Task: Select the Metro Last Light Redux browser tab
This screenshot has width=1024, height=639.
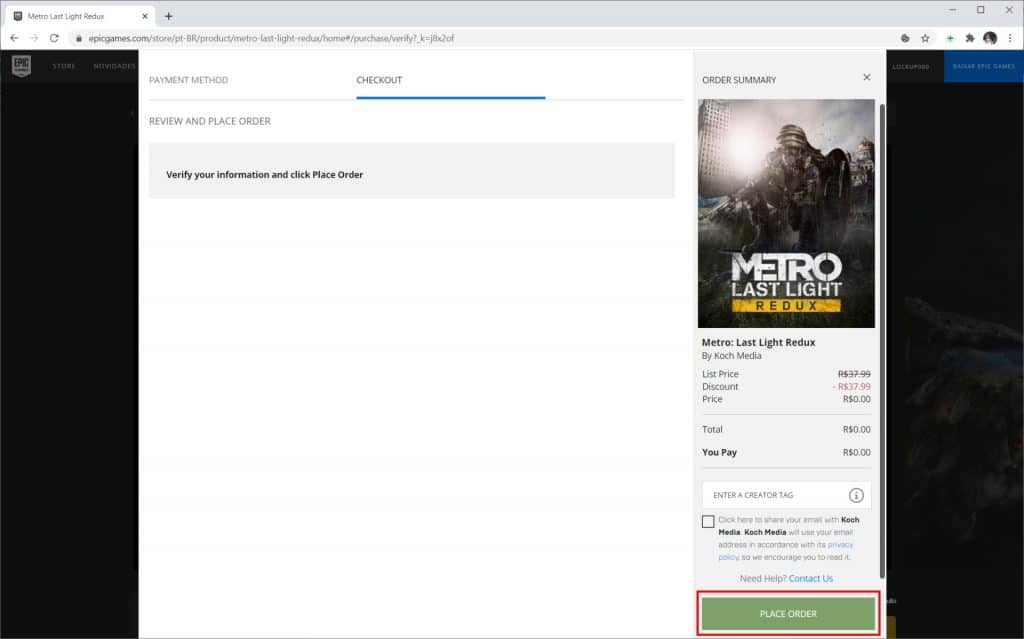Action: coord(78,16)
